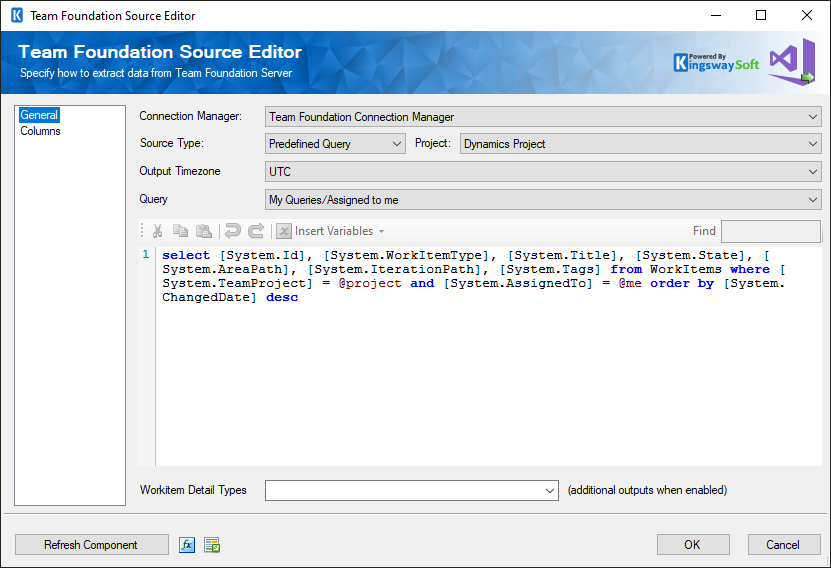Click the 'Connection Manager:' label
The width and height of the screenshot is (831, 568).
coord(190,116)
